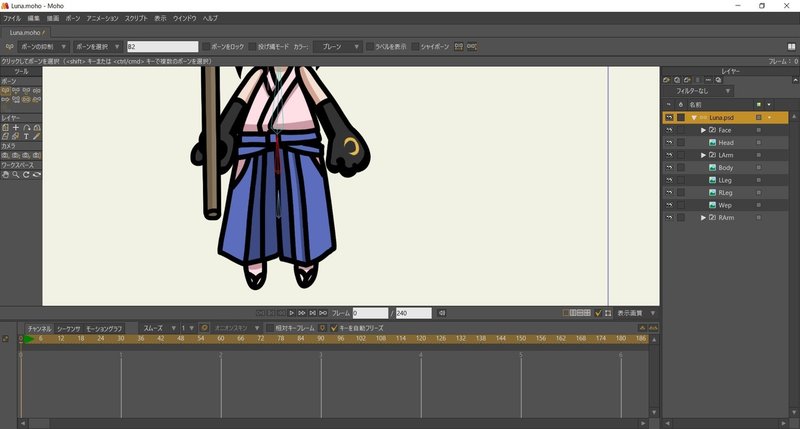
Task: Enable the 相対キーフレーム checkbox
Action: point(270,328)
